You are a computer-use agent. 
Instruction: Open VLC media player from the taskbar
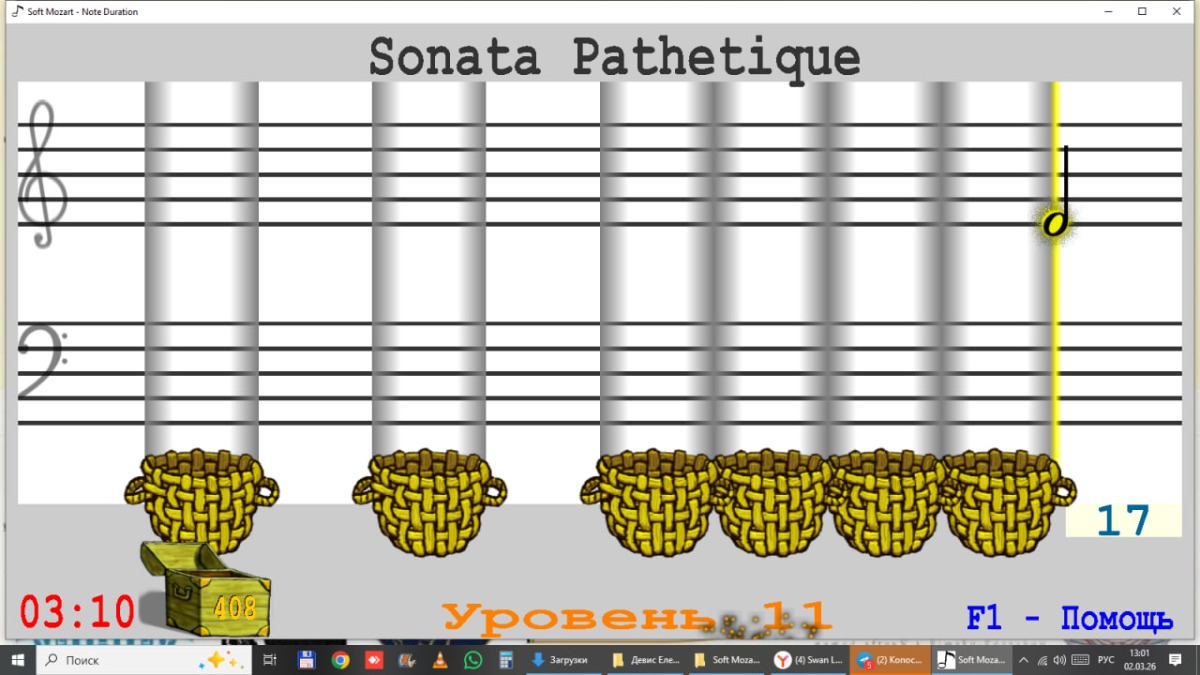439,660
